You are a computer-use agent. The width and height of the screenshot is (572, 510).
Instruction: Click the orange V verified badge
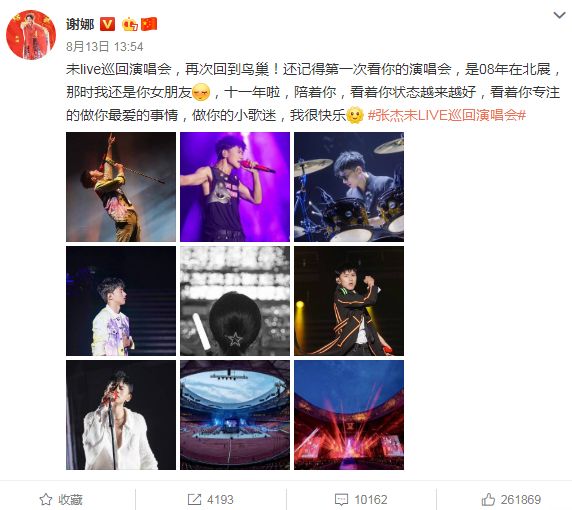pyautogui.click(x=107, y=24)
